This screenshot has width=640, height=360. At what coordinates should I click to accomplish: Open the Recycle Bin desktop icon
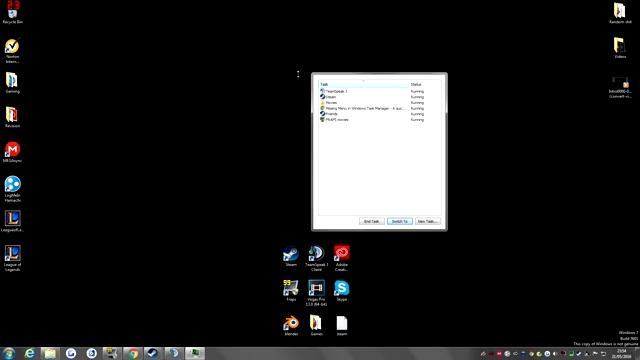click(13, 12)
